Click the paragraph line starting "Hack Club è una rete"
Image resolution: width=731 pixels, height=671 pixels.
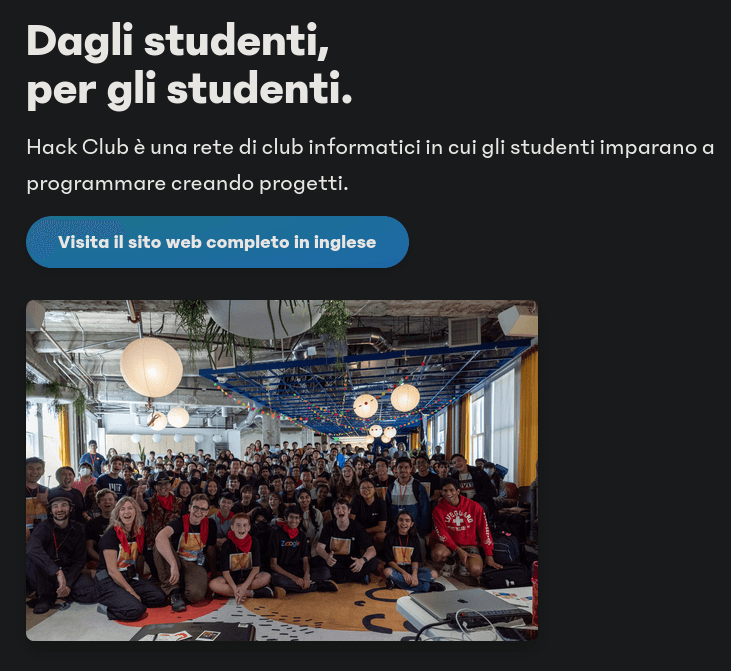(x=370, y=147)
